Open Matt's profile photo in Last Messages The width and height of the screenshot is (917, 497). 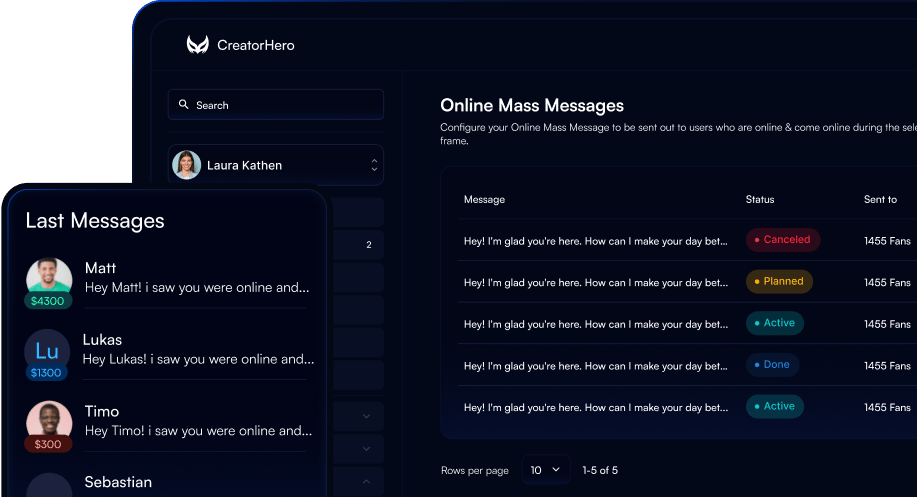[49, 277]
